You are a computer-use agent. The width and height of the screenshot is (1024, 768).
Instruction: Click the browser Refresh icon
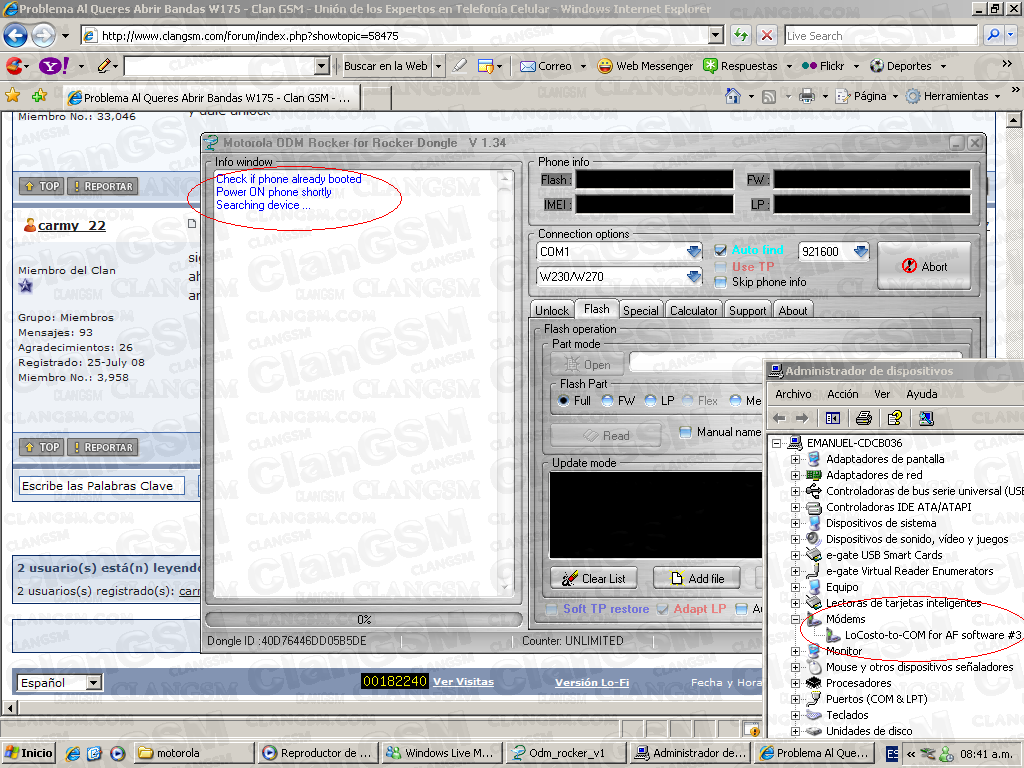[741, 35]
